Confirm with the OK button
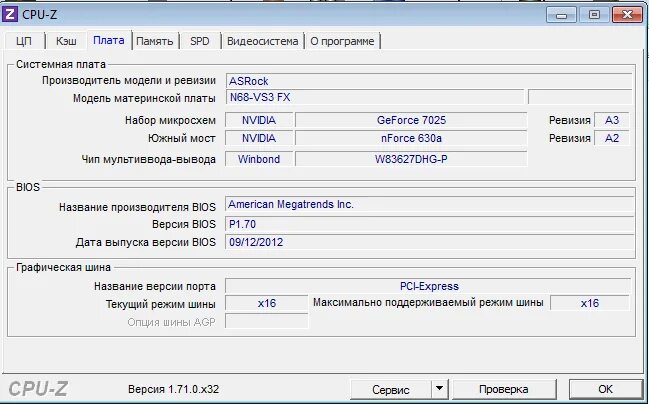 click(606, 390)
